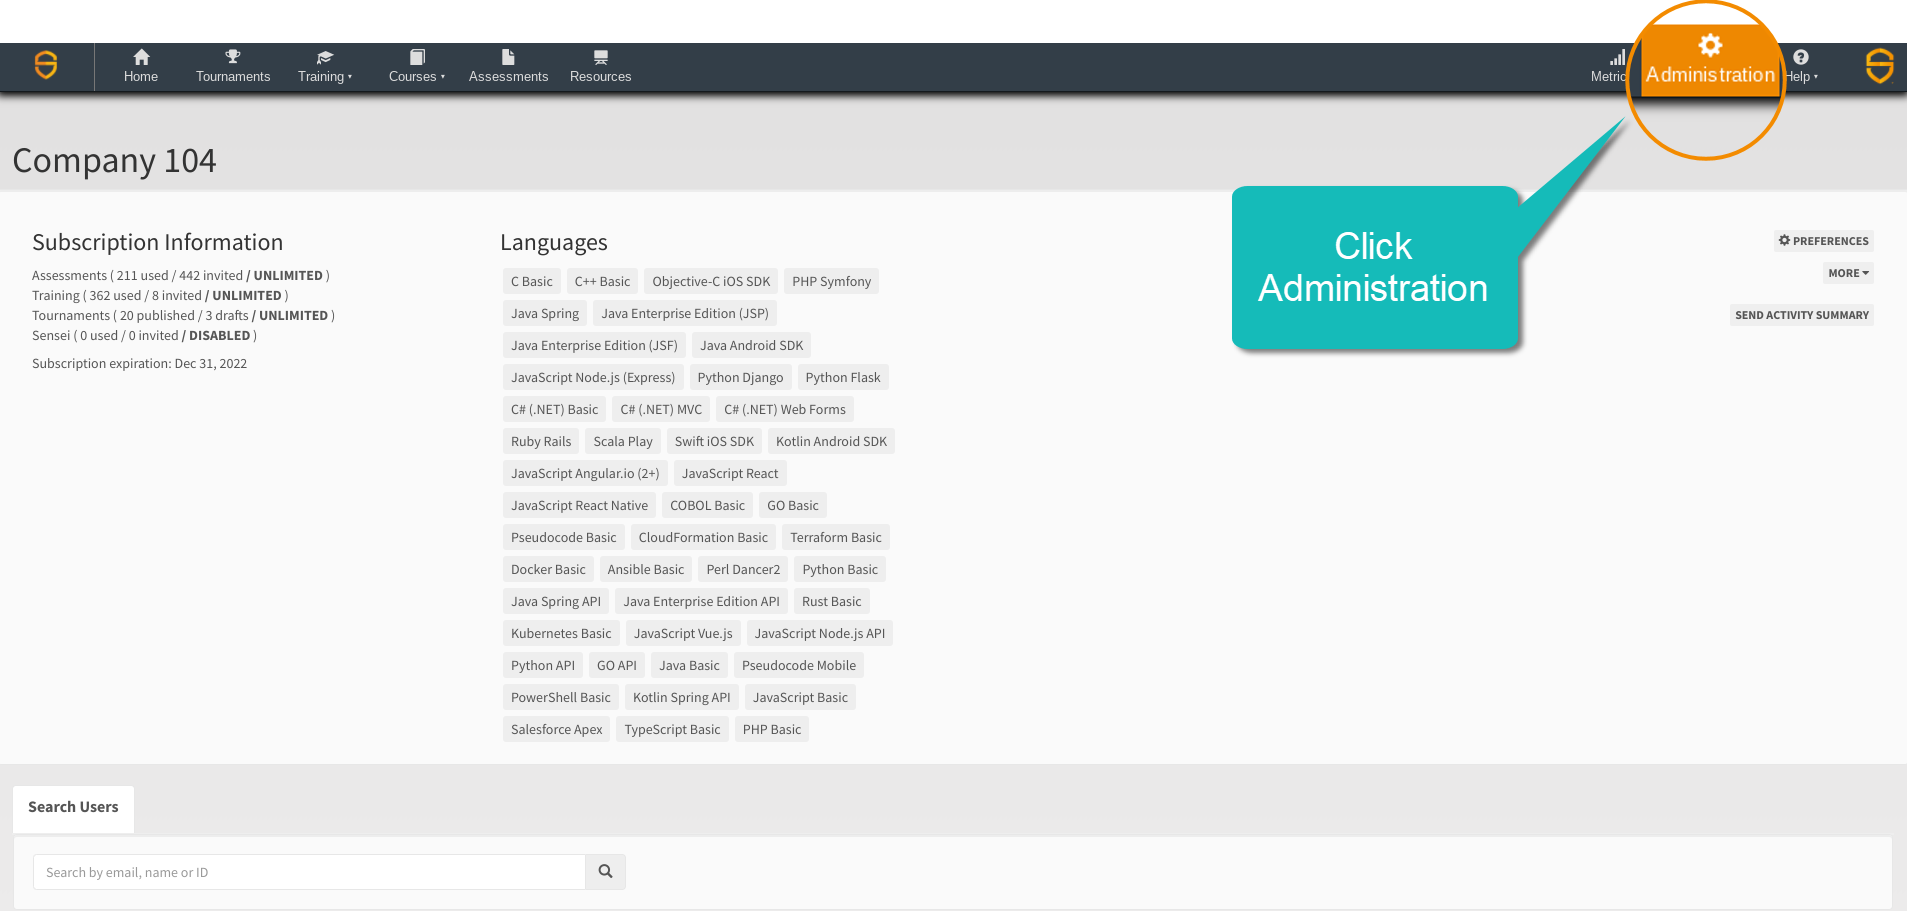
Task: Expand the Courses dropdown
Action: [x=417, y=76]
